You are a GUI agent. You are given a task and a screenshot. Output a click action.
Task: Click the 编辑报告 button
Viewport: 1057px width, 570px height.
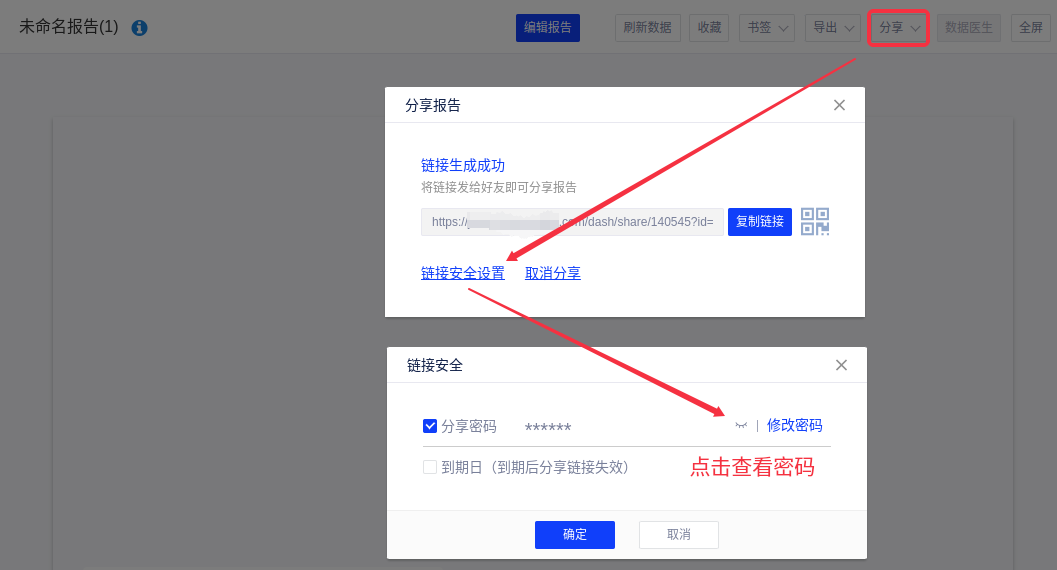click(x=548, y=28)
